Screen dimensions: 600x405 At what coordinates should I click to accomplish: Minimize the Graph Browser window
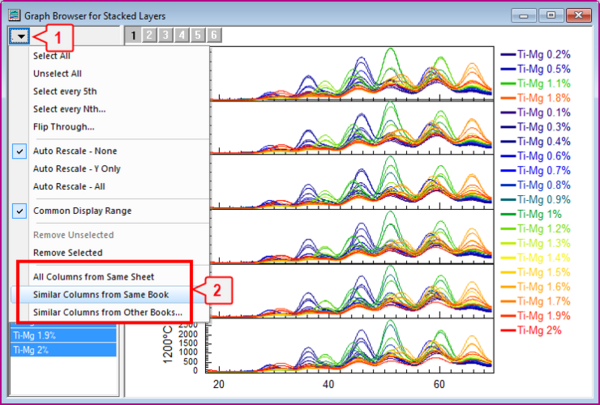tap(523, 16)
